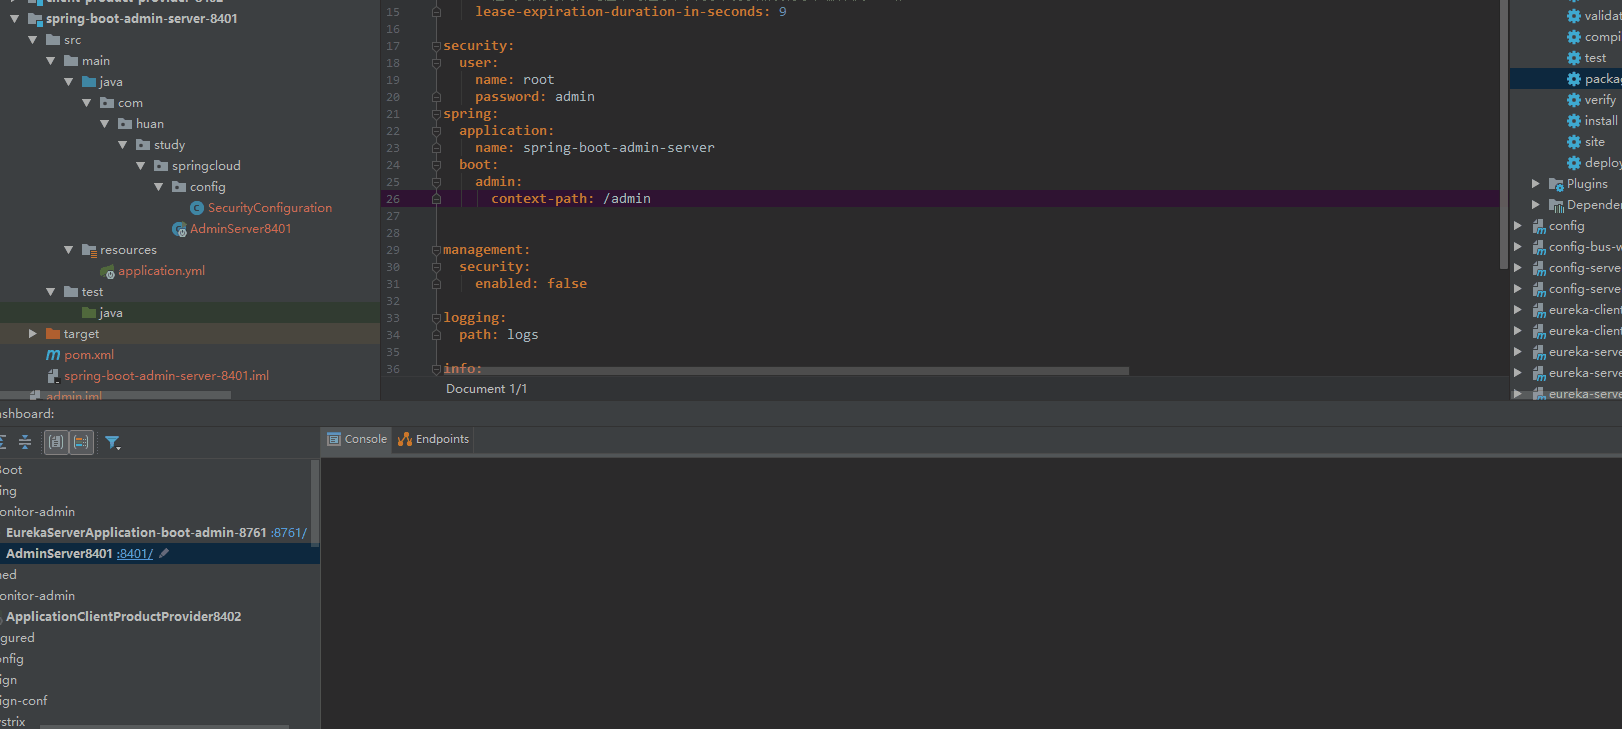Click the SecurityConfiguration class icon
This screenshot has width=1622, height=729.
[197, 208]
